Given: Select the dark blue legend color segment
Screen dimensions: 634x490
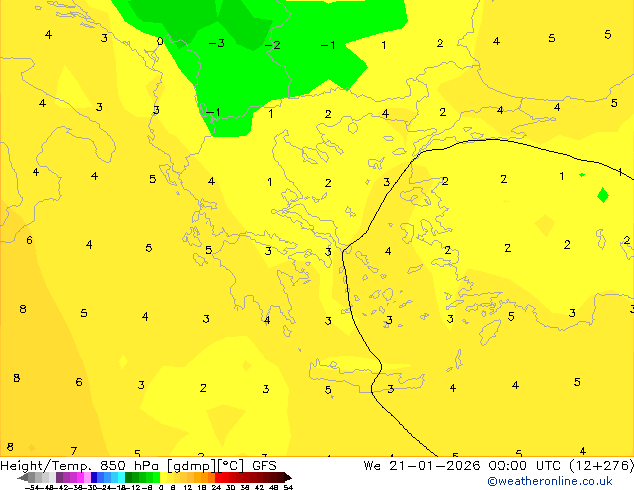Looking at the screenshot, I should pos(94,477).
